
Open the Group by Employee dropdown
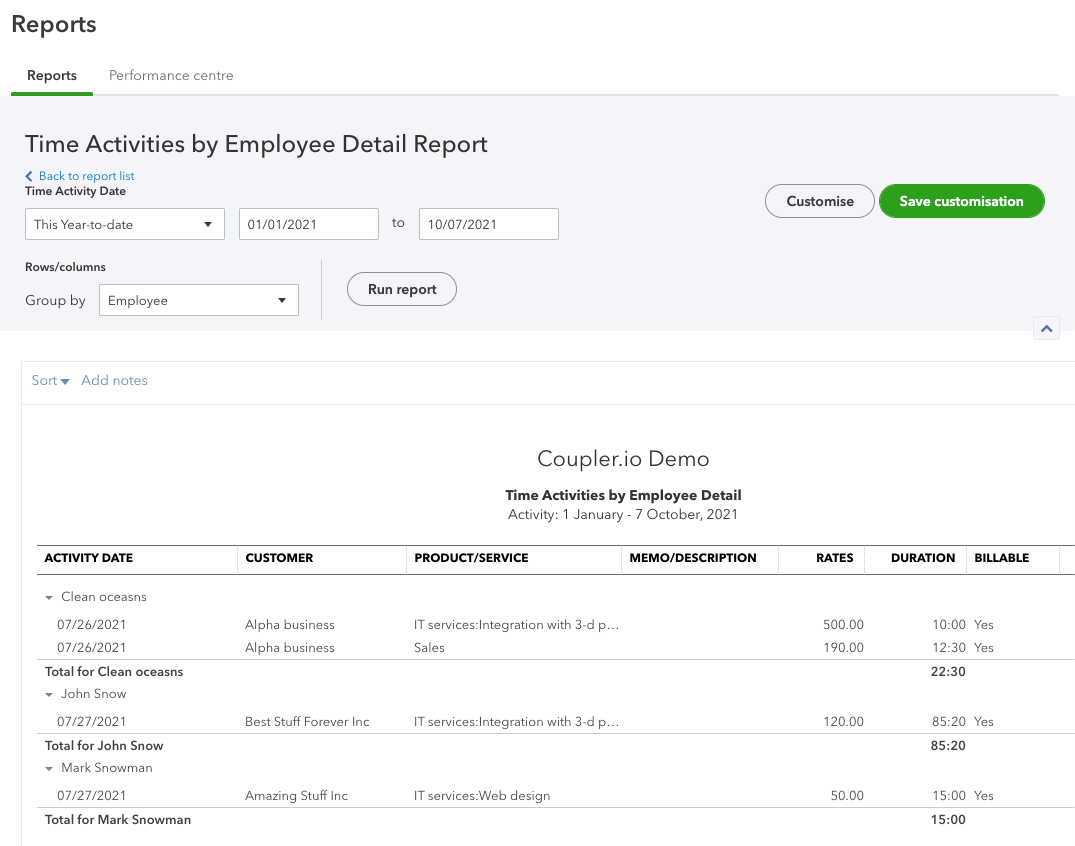(x=198, y=299)
